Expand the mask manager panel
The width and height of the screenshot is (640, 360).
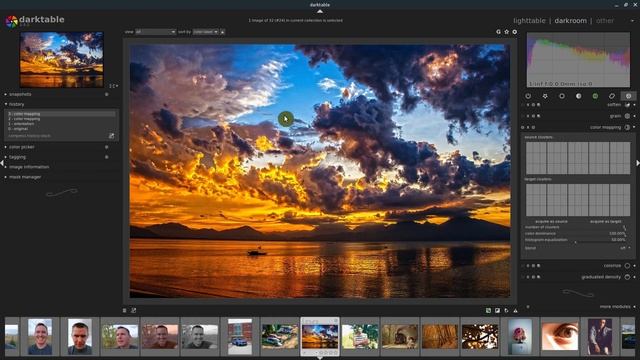[25, 177]
